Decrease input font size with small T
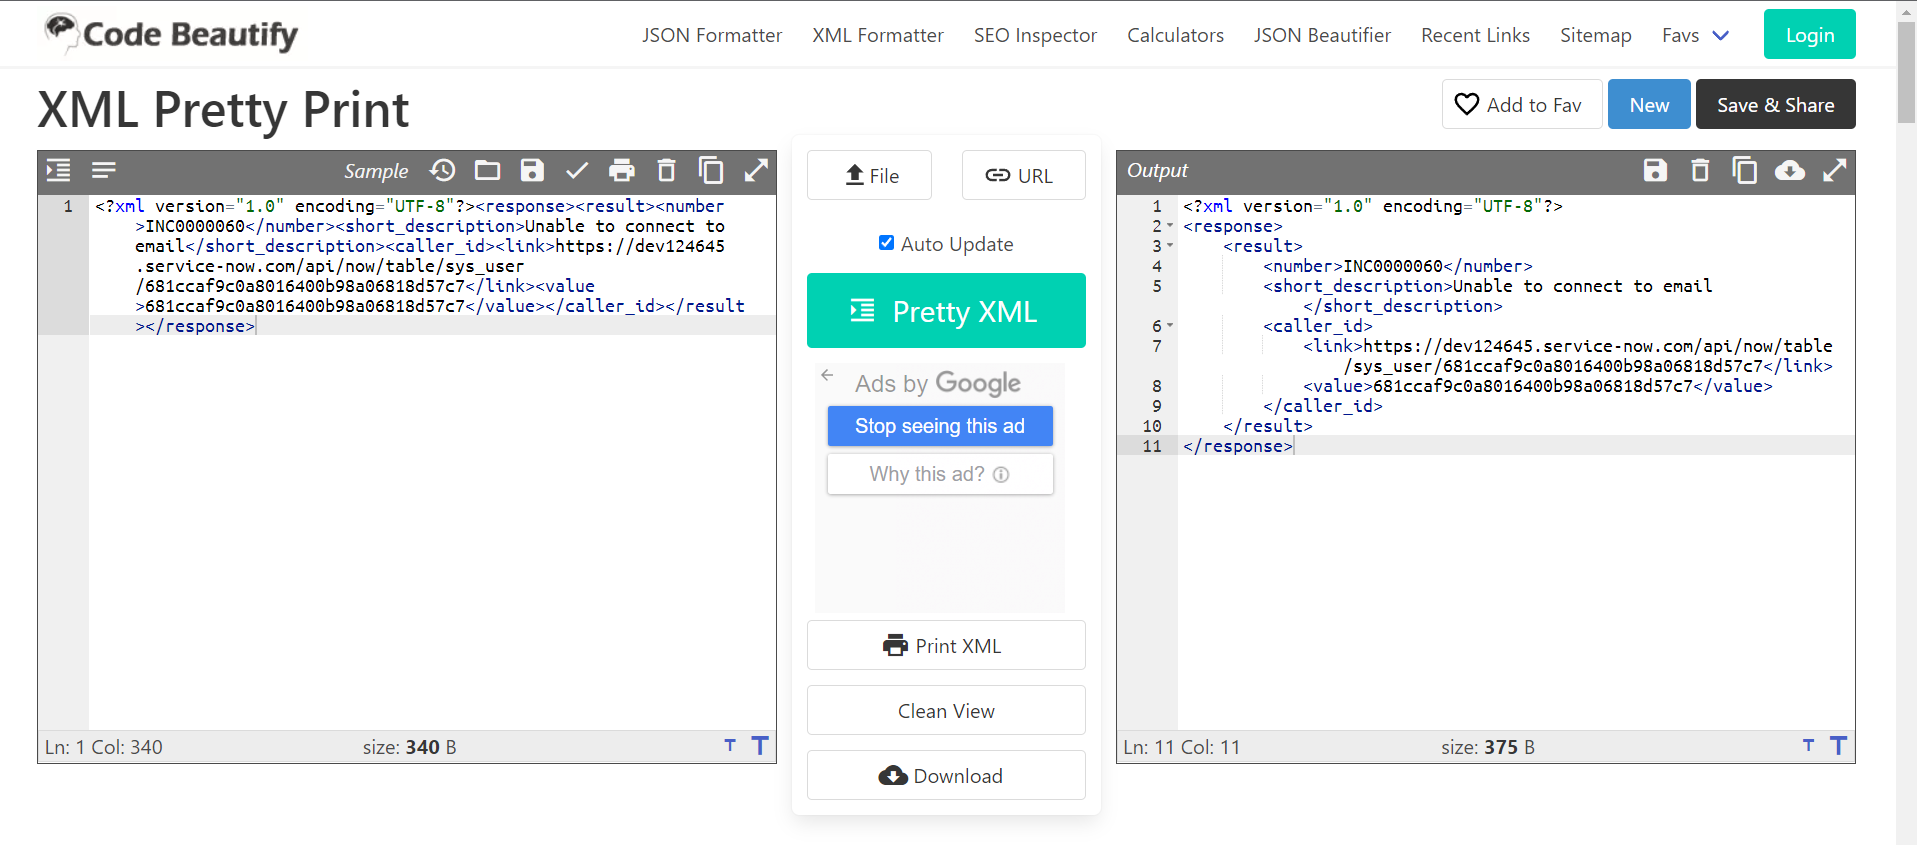 tap(730, 745)
